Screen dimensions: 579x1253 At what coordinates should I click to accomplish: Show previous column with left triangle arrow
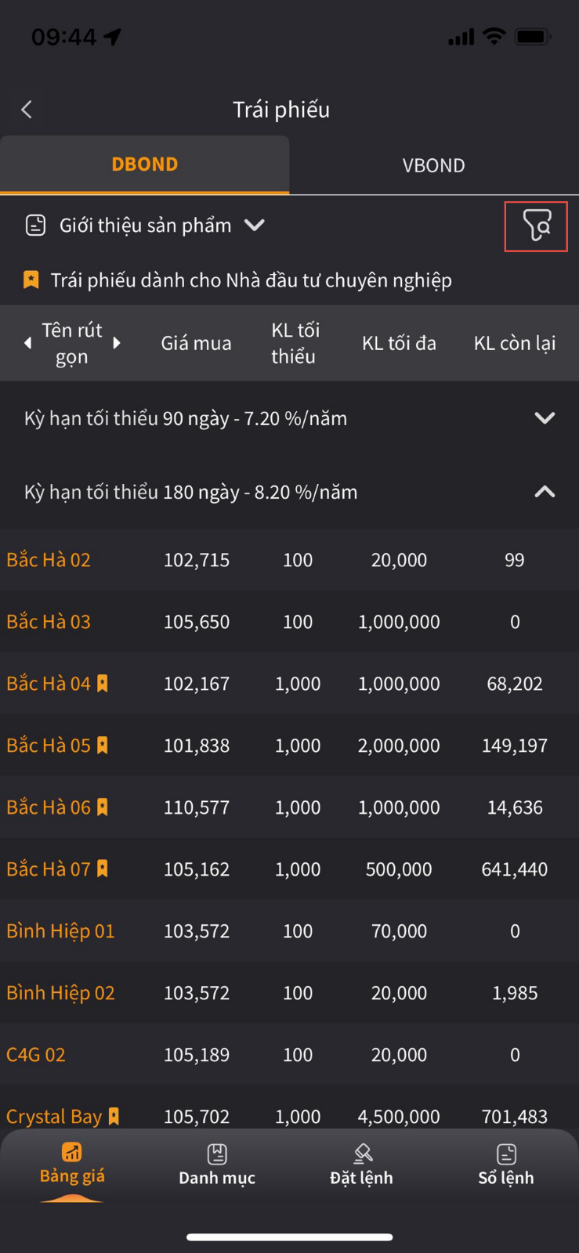[28, 343]
